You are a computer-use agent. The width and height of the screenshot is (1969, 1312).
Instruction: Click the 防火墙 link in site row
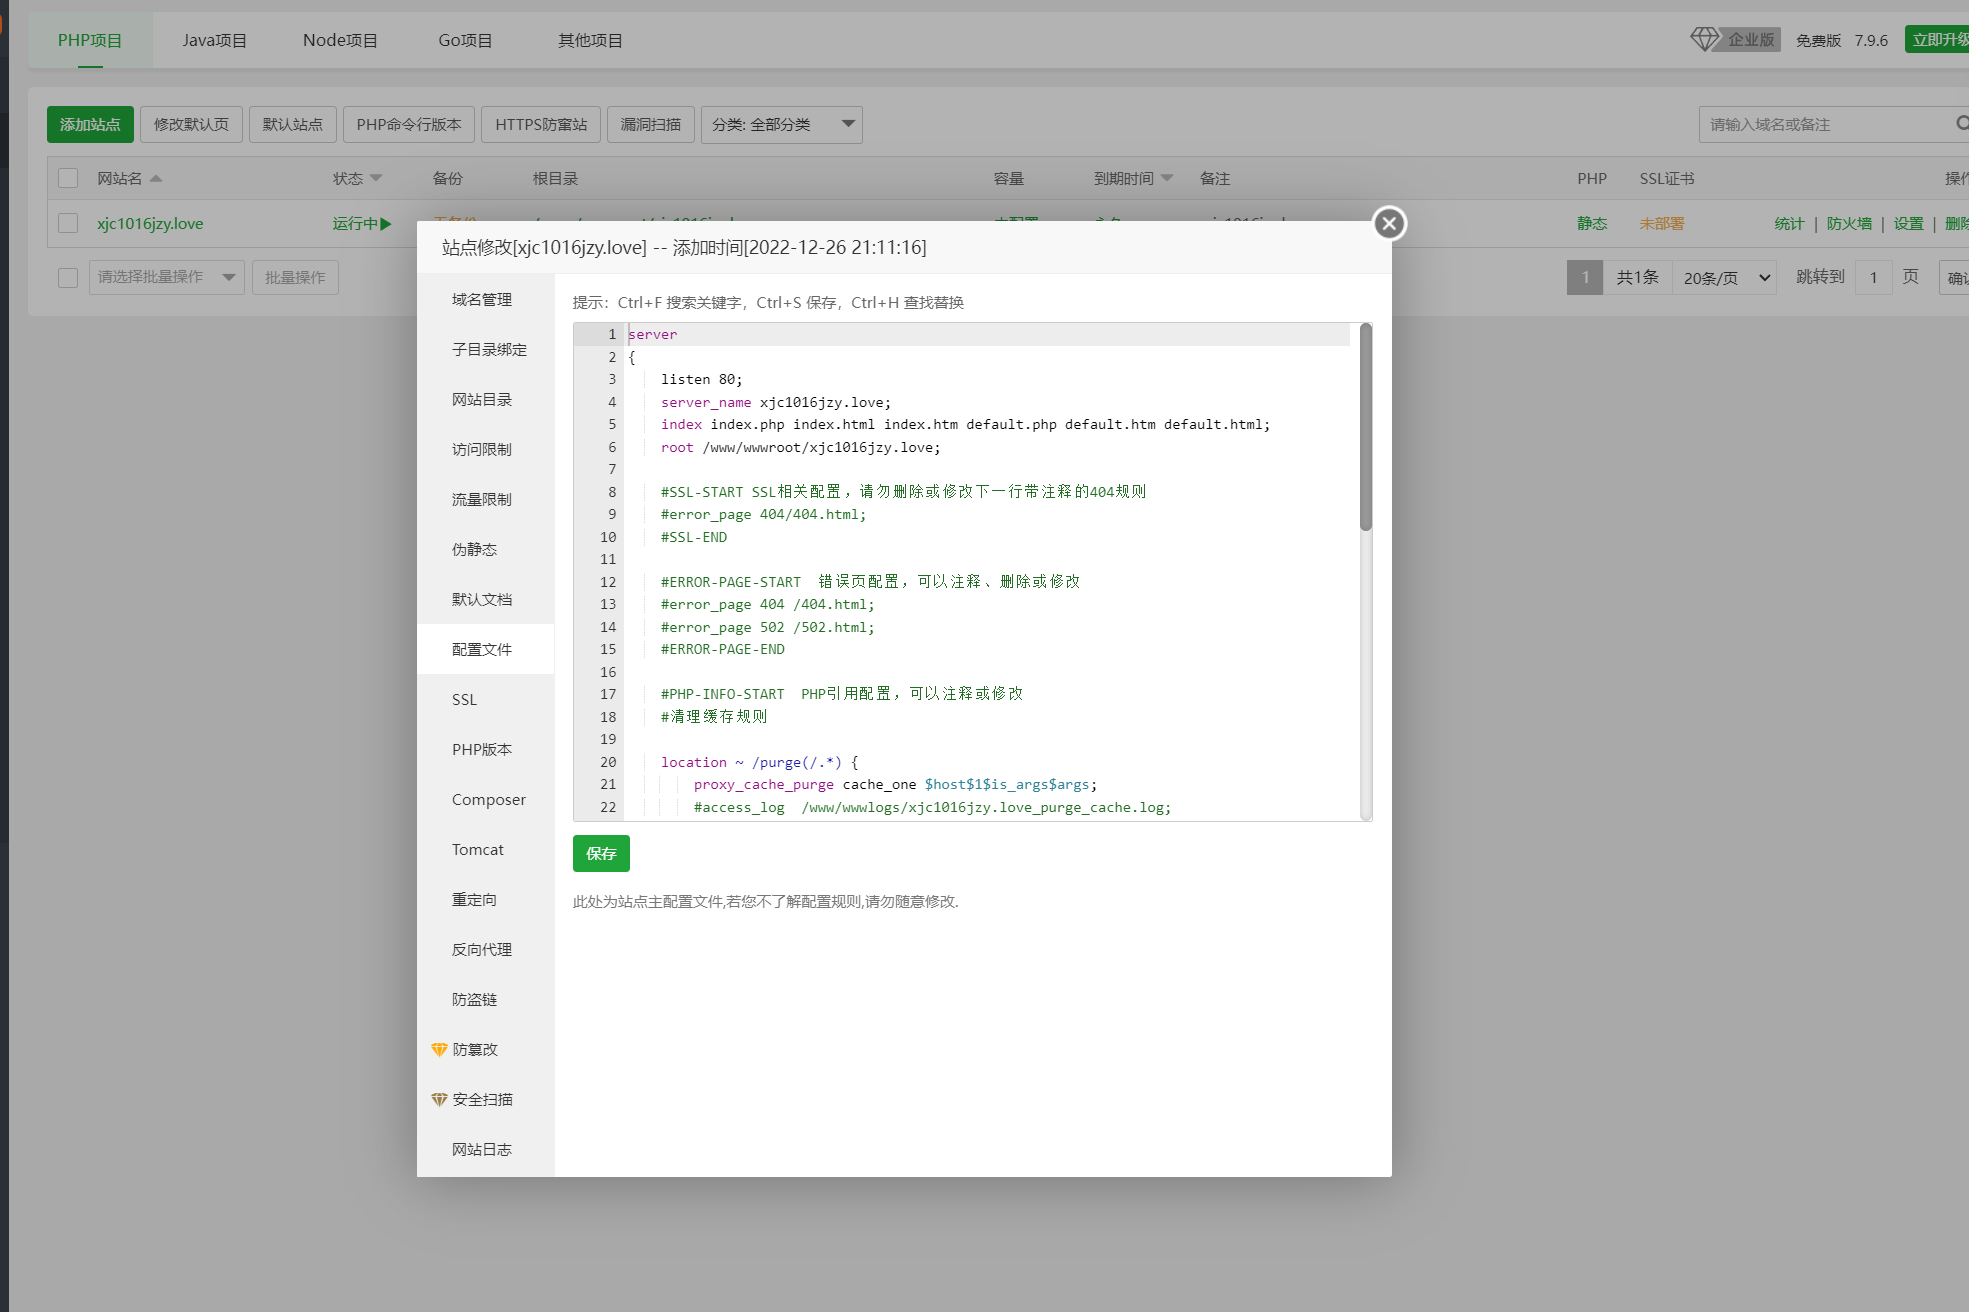coord(1849,223)
